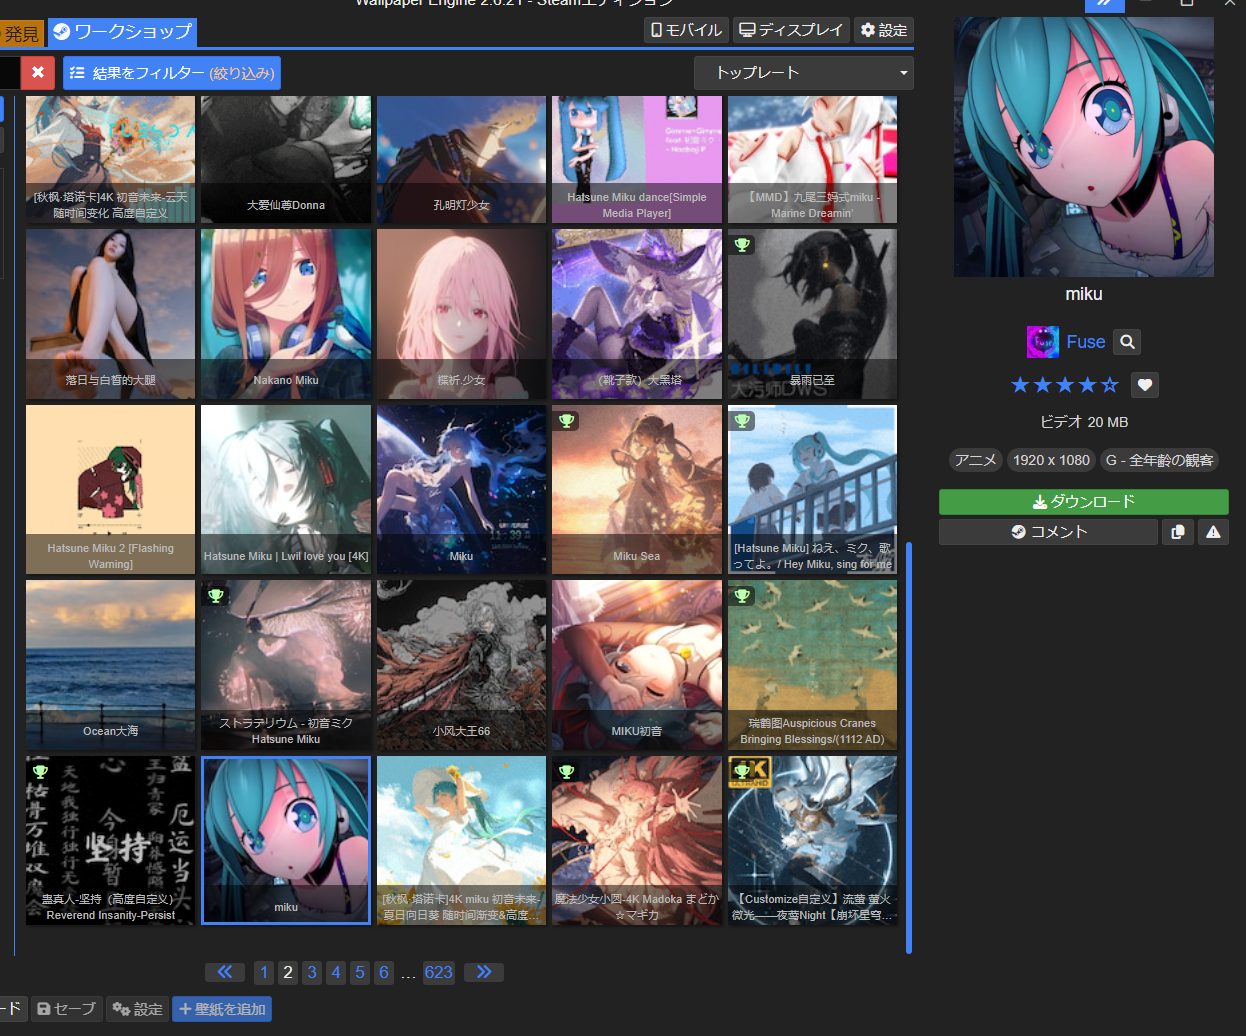Report the wallpaper with the warning triangle icon

click(x=1213, y=532)
